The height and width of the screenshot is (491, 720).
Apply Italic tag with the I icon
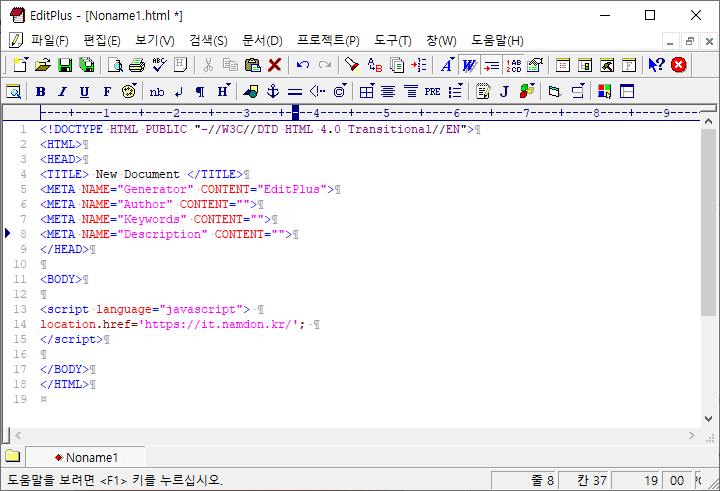coord(62,92)
